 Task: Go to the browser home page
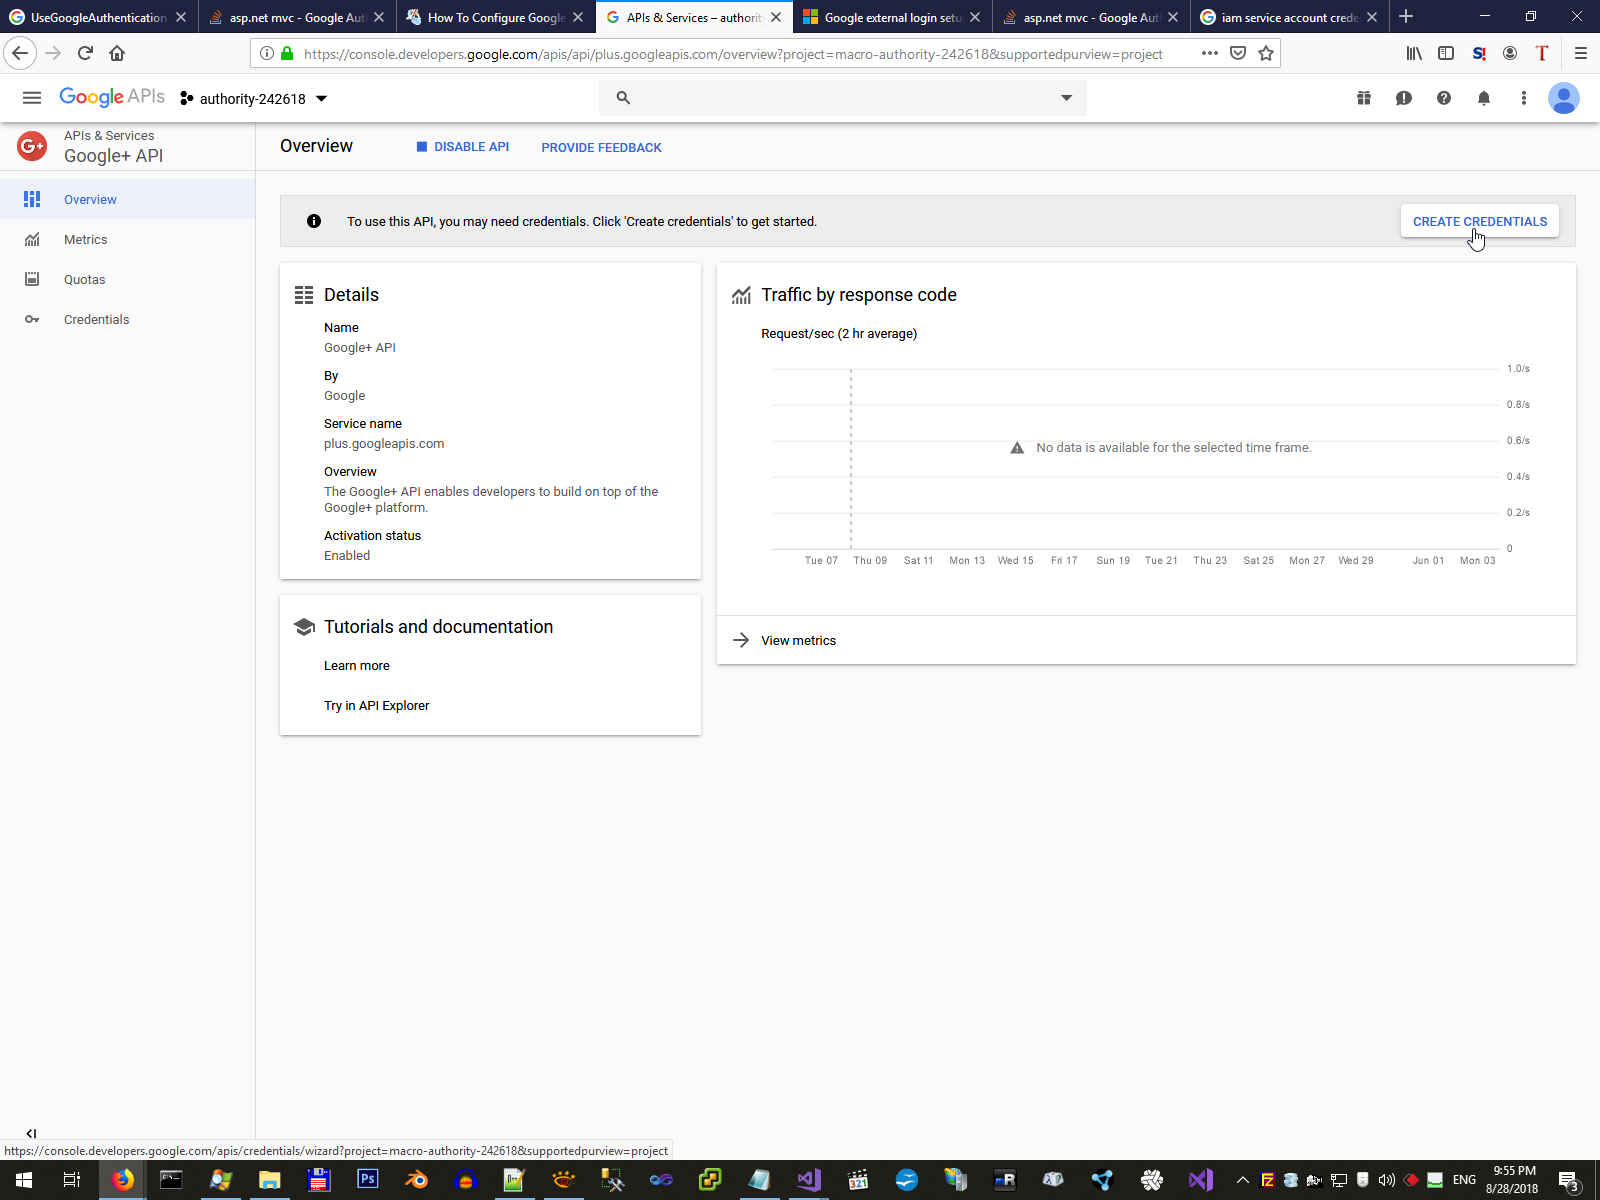[117, 53]
